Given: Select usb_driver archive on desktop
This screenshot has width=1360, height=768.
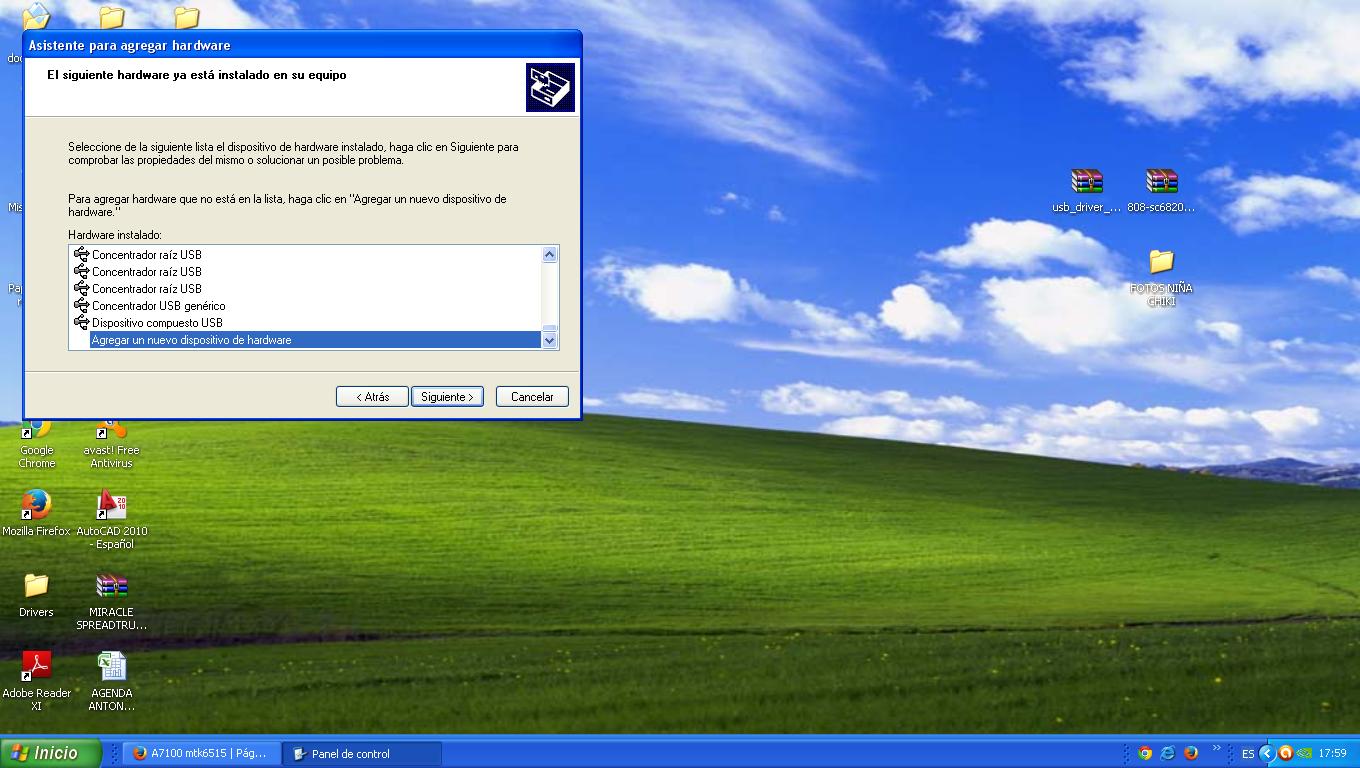Looking at the screenshot, I should [1086, 190].
